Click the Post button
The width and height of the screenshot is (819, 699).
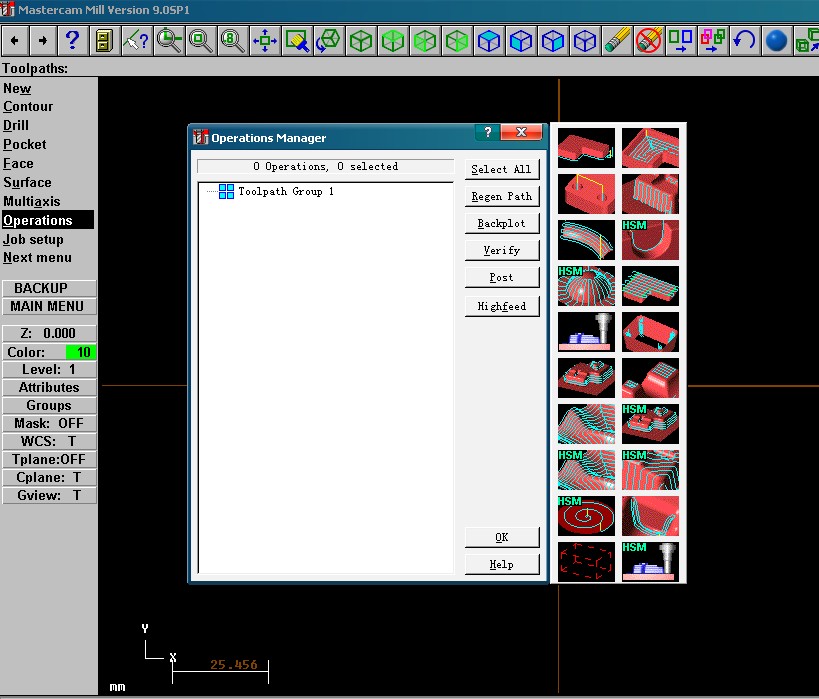[x=501, y=277]
